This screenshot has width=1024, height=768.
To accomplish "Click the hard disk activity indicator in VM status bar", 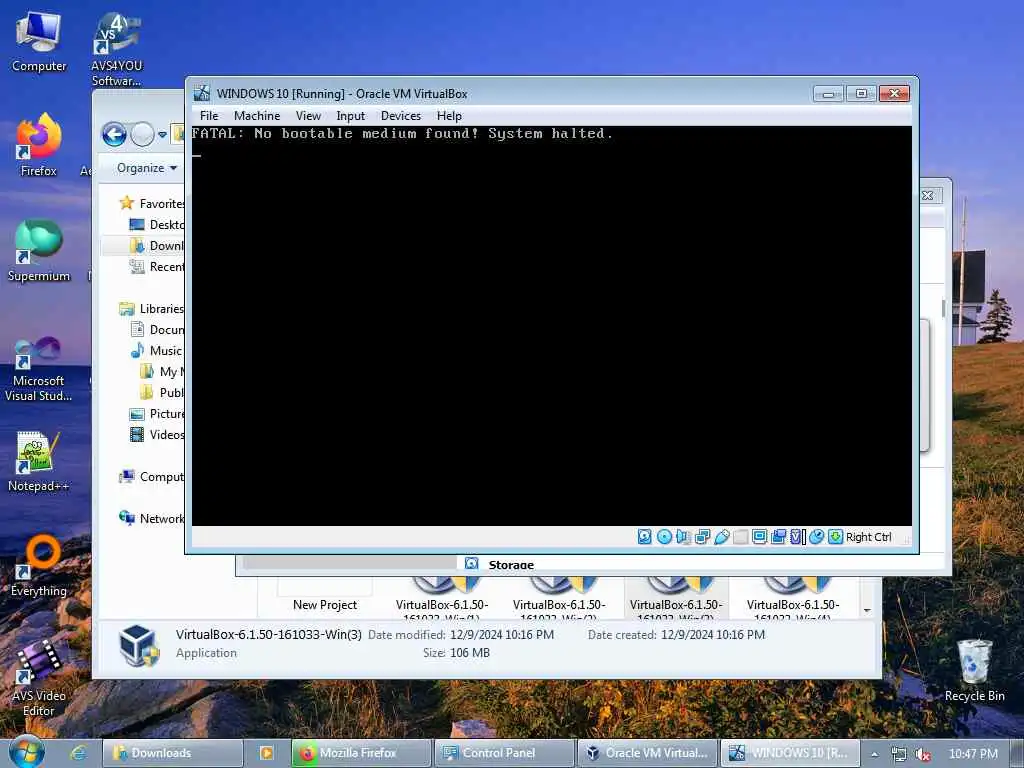I will 644,537.
